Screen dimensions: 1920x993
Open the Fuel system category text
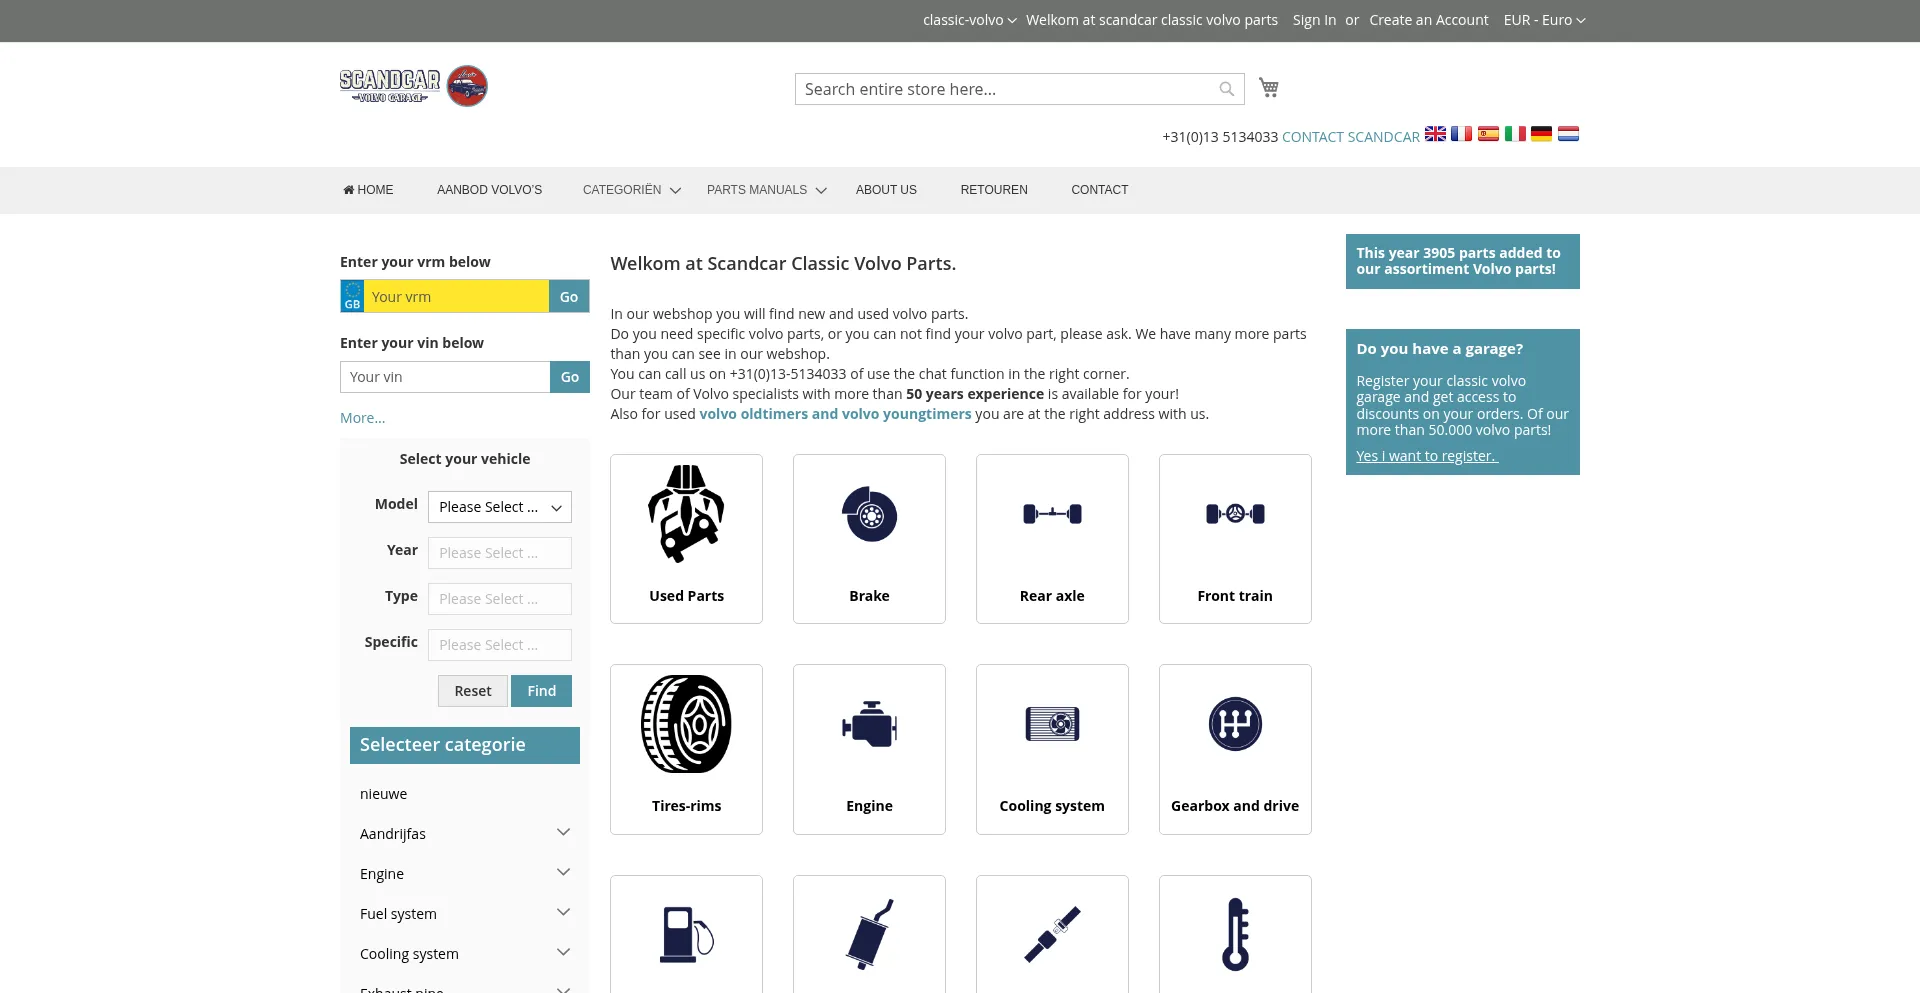click(x=398, y=914)
